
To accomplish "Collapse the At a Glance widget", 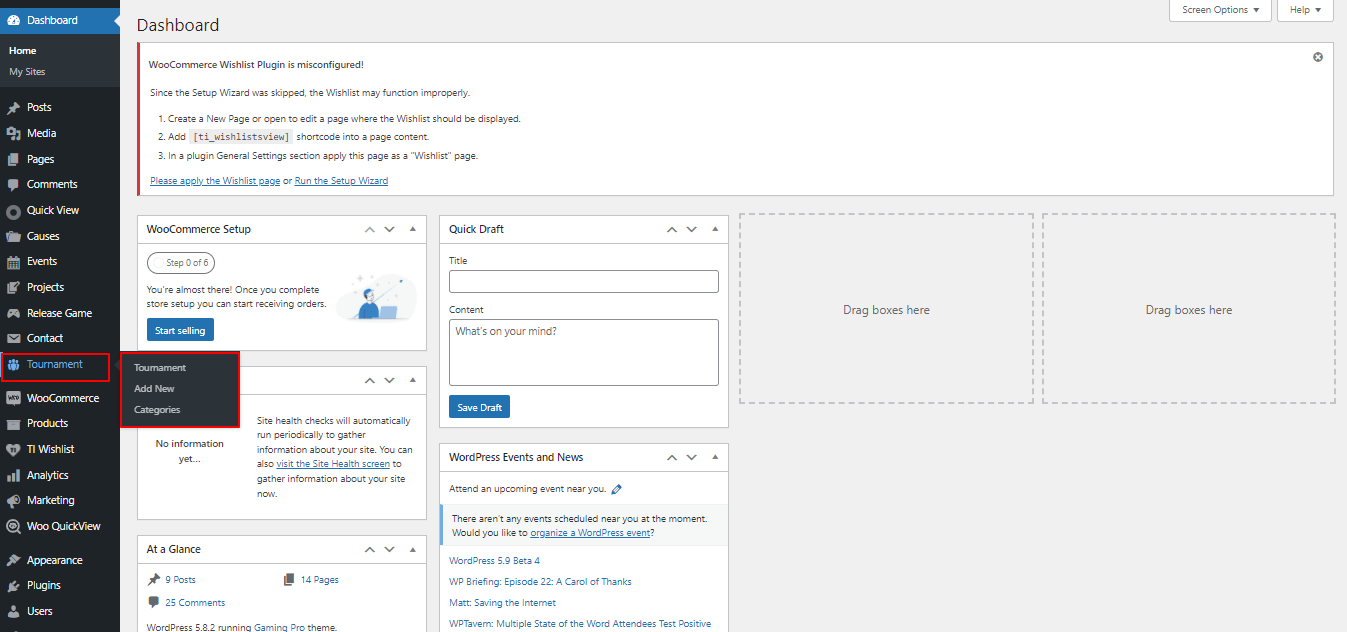I will [412, 549].
